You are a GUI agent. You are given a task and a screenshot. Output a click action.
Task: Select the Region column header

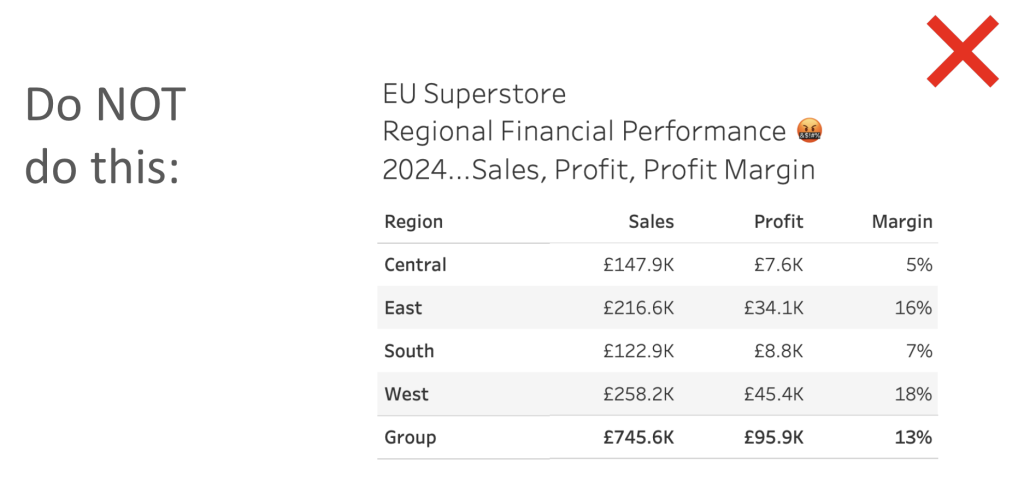(x=413, y=222)
